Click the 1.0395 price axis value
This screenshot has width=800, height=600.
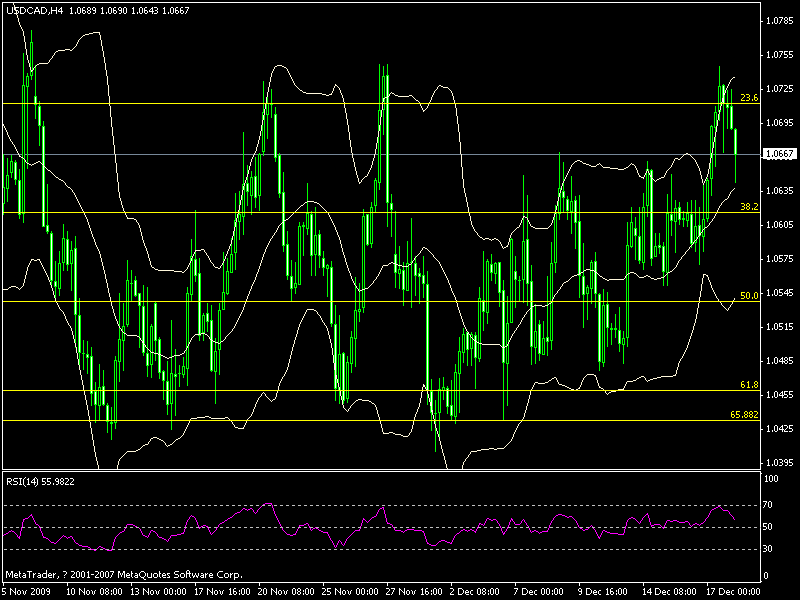pyautogui.click(x=780, y=463)
